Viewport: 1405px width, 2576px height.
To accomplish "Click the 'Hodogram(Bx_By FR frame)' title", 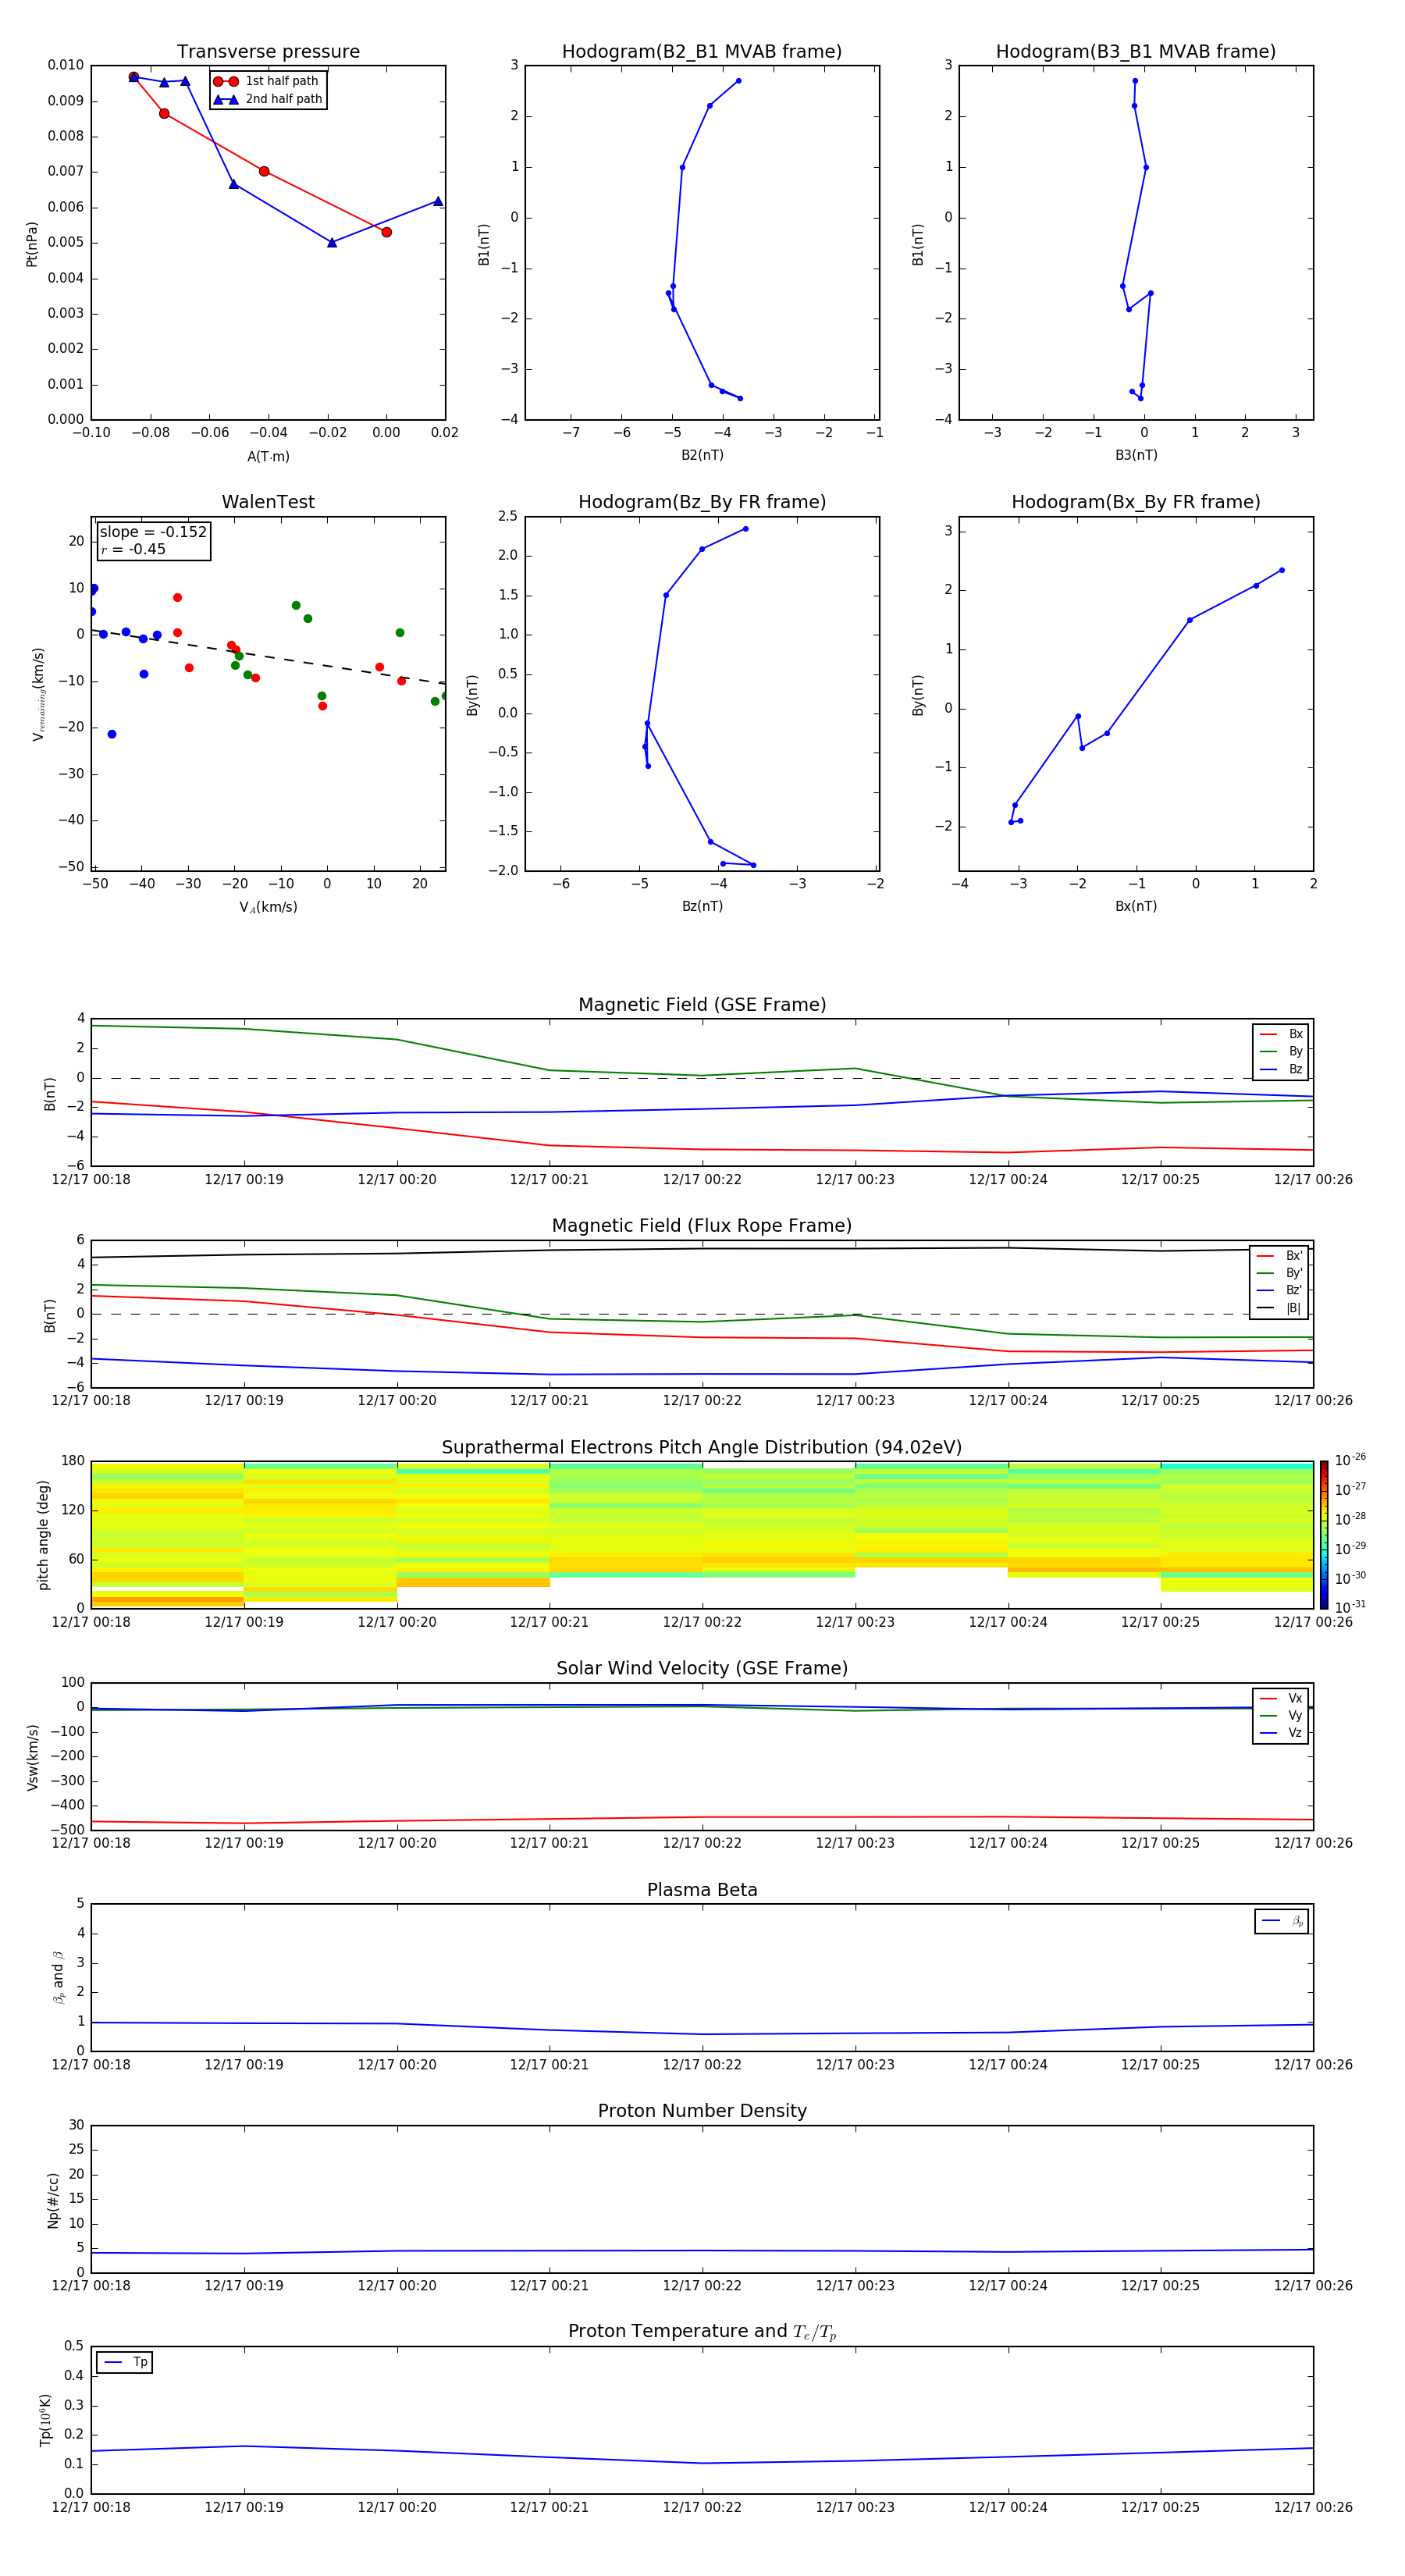I will tap(1136, 502).
